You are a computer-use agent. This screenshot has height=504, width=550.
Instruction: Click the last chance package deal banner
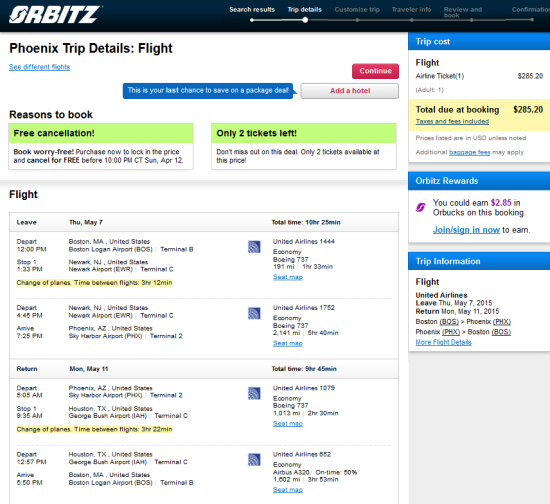[x=208, y=91]
